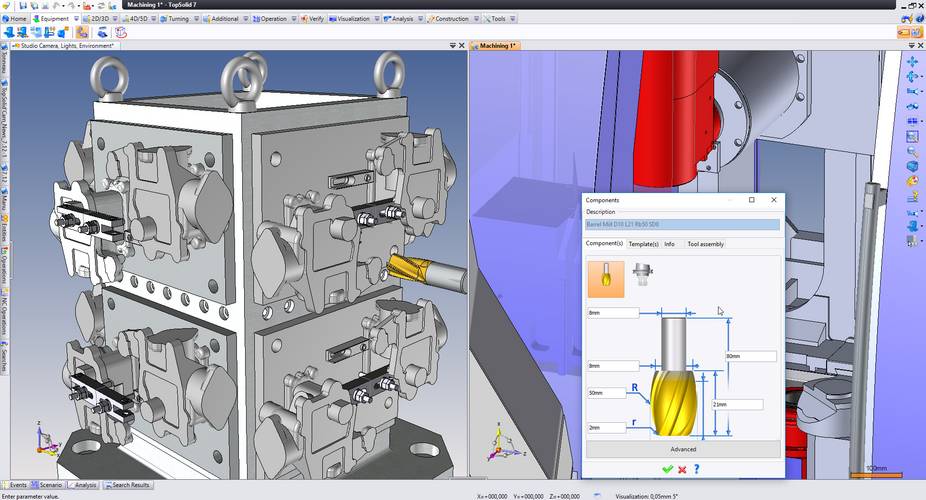Screen dimensions: 926x500
Task: Open the Equipment tab dropdown arrow
Action: point(75,18)
